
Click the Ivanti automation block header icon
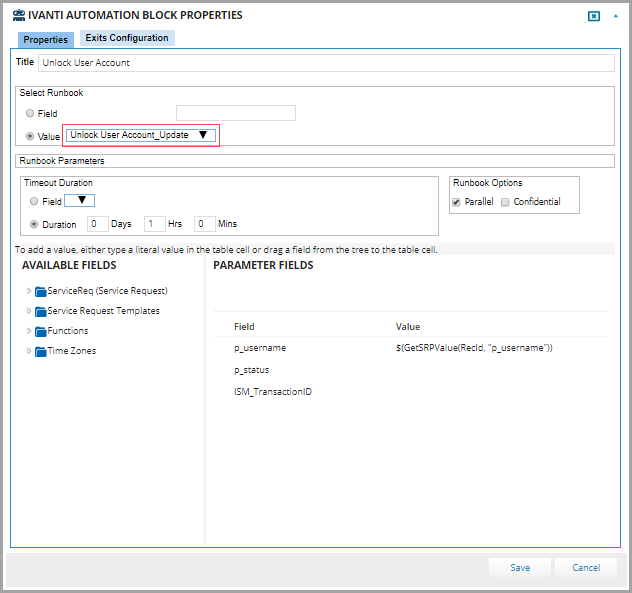click(18, 15)
